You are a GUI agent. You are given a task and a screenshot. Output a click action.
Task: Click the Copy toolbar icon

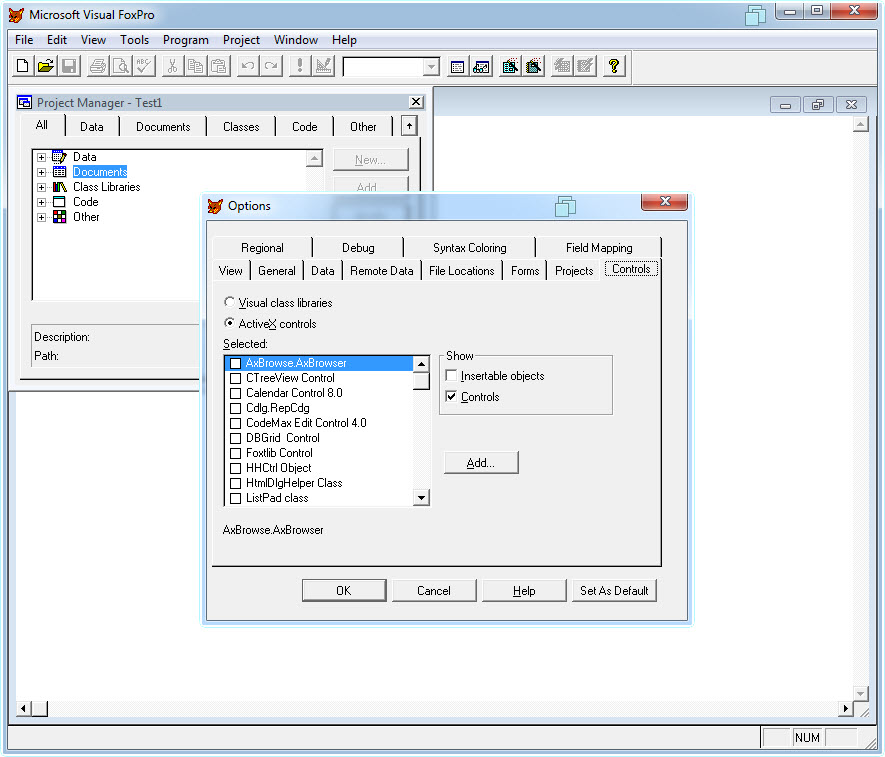(195, 67)
